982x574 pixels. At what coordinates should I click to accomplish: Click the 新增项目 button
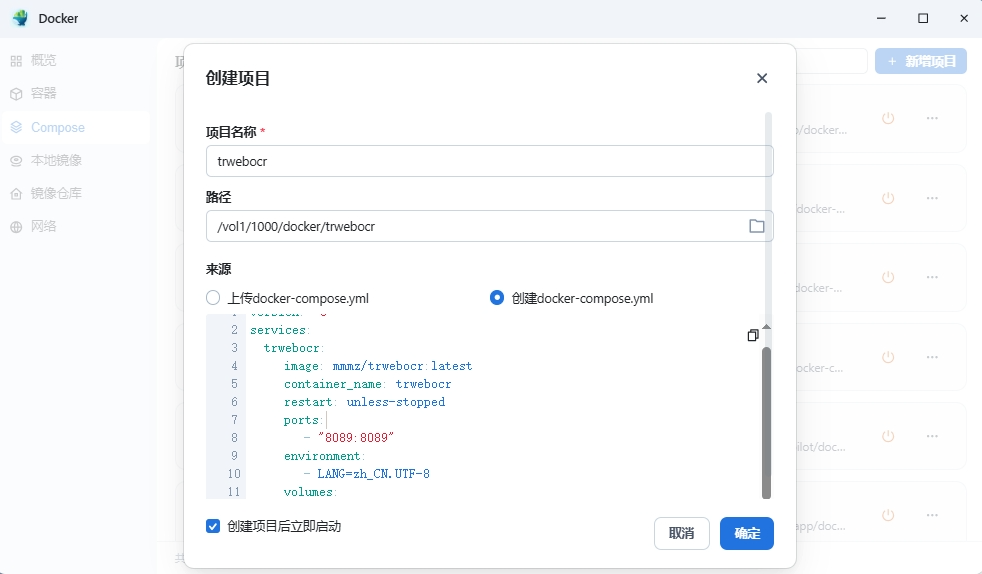921,61
